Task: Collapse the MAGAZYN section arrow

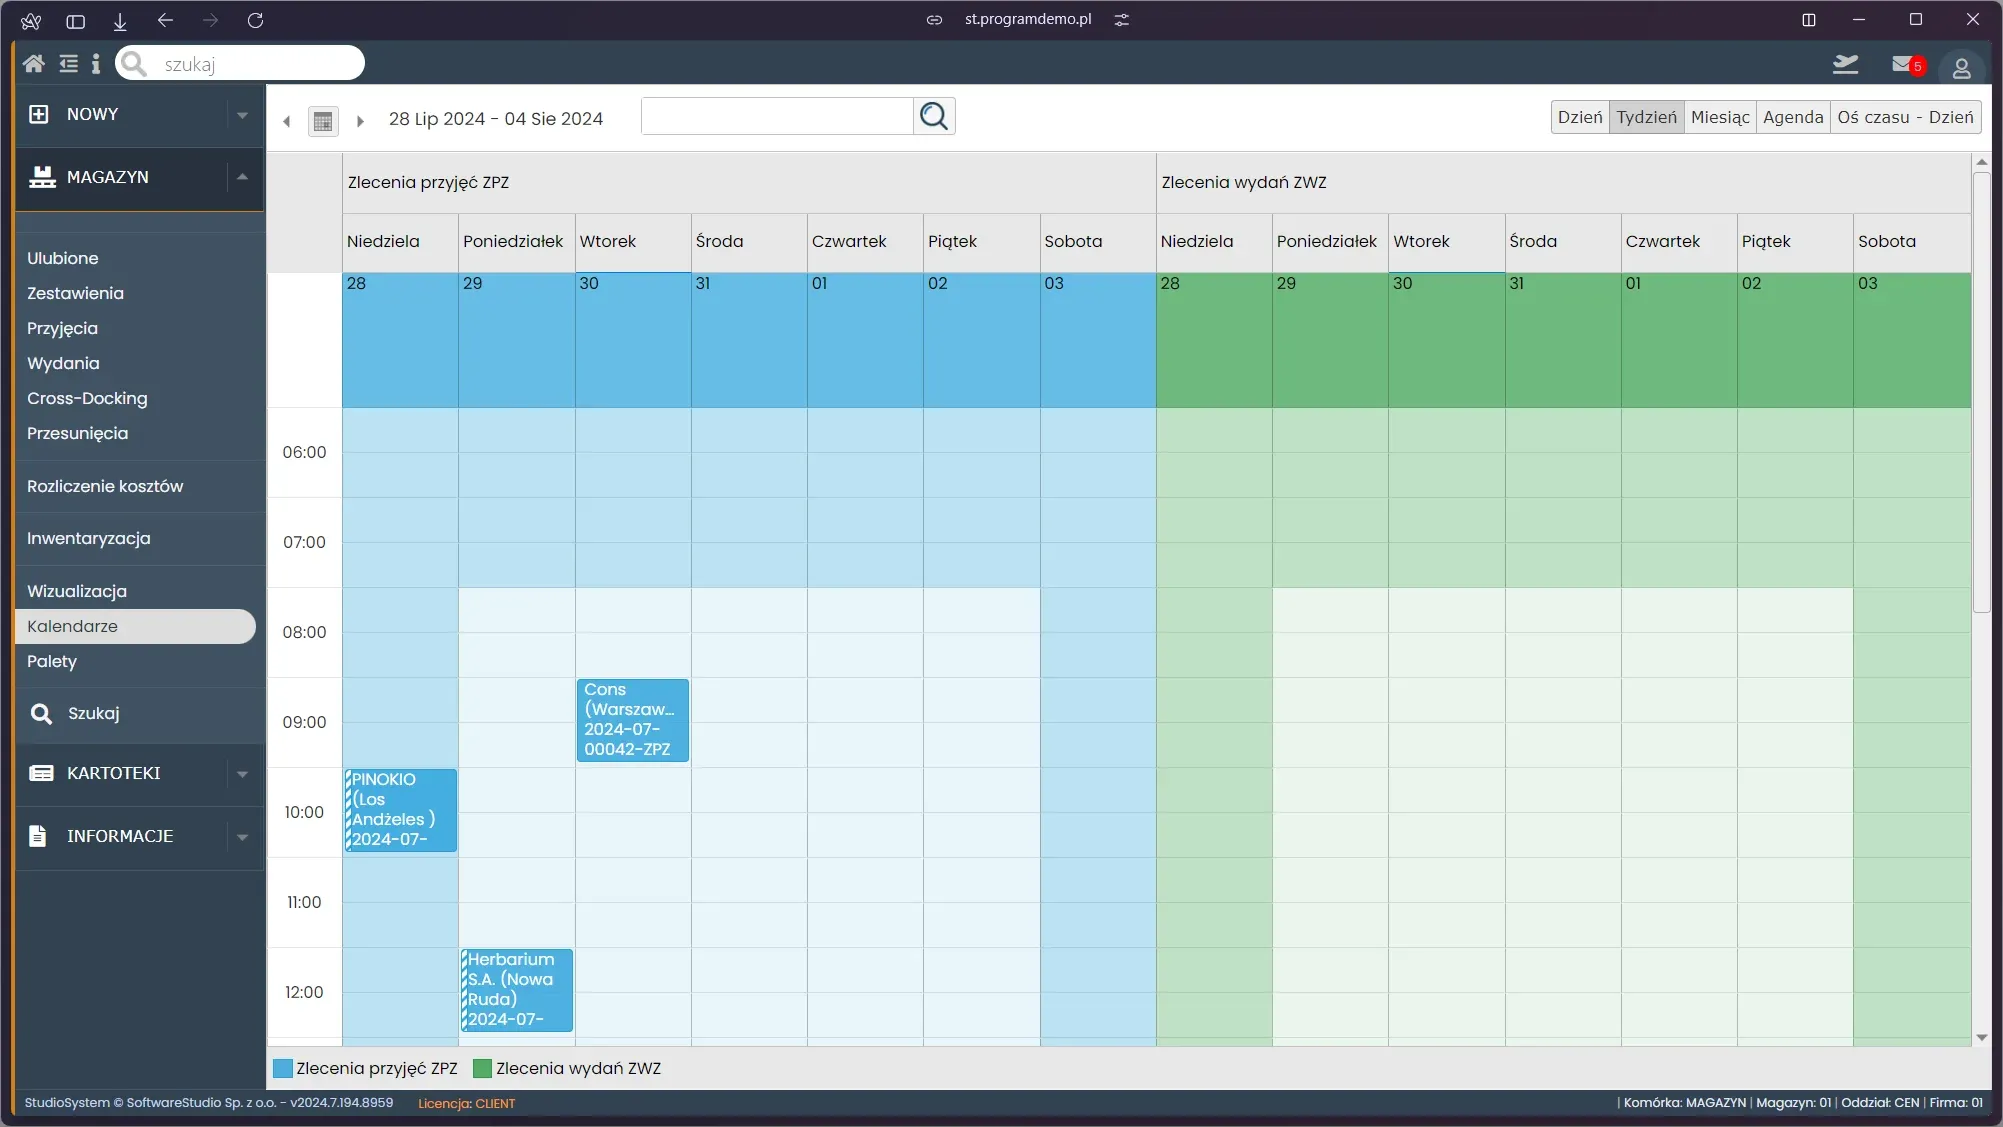Action: [x=242, y=177]
